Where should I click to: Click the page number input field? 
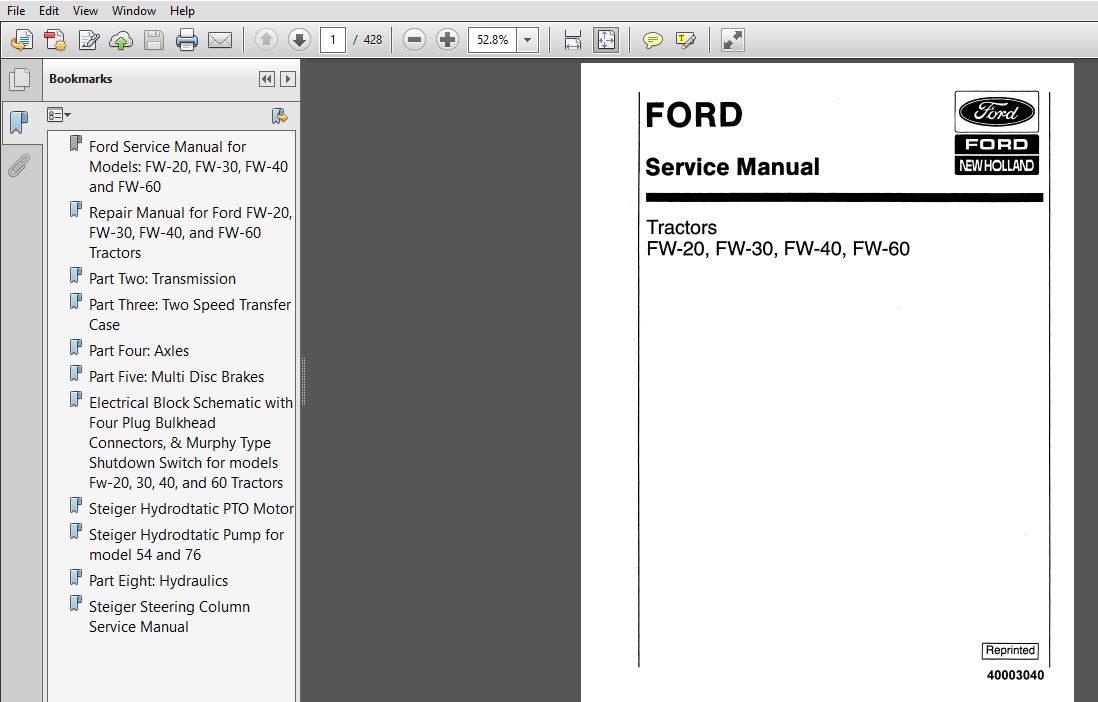[x=333, y=40]
